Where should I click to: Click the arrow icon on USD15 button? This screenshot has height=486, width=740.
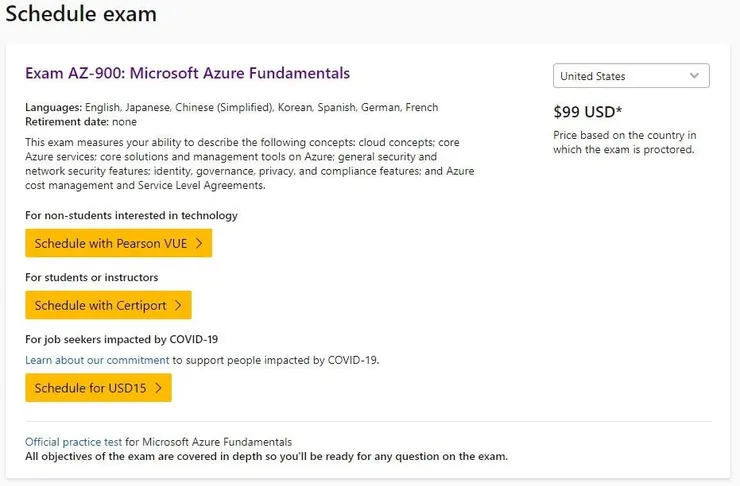(x=158, y=388)
